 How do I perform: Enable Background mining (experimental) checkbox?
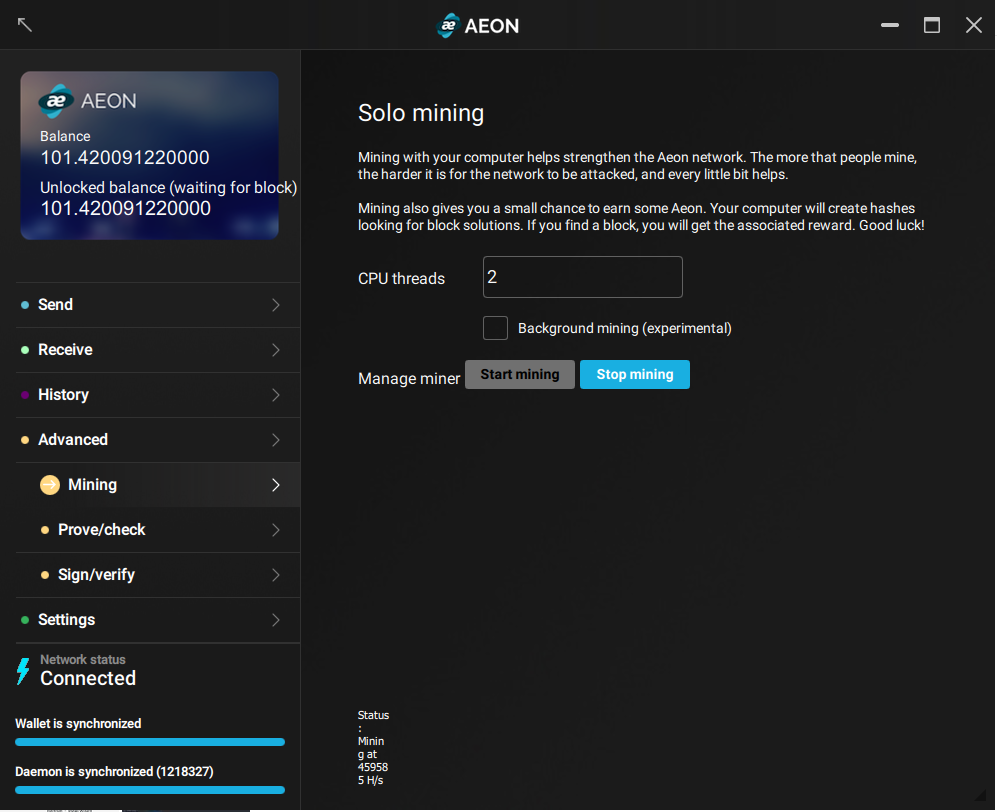point(495,328)
